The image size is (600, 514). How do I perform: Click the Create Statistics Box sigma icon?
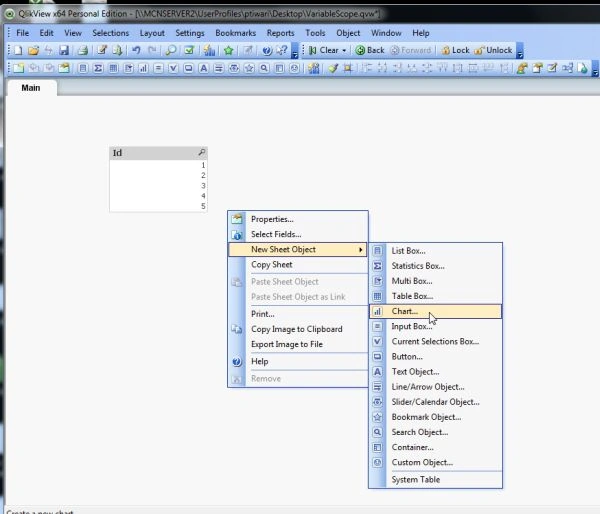tap(98, 69)
